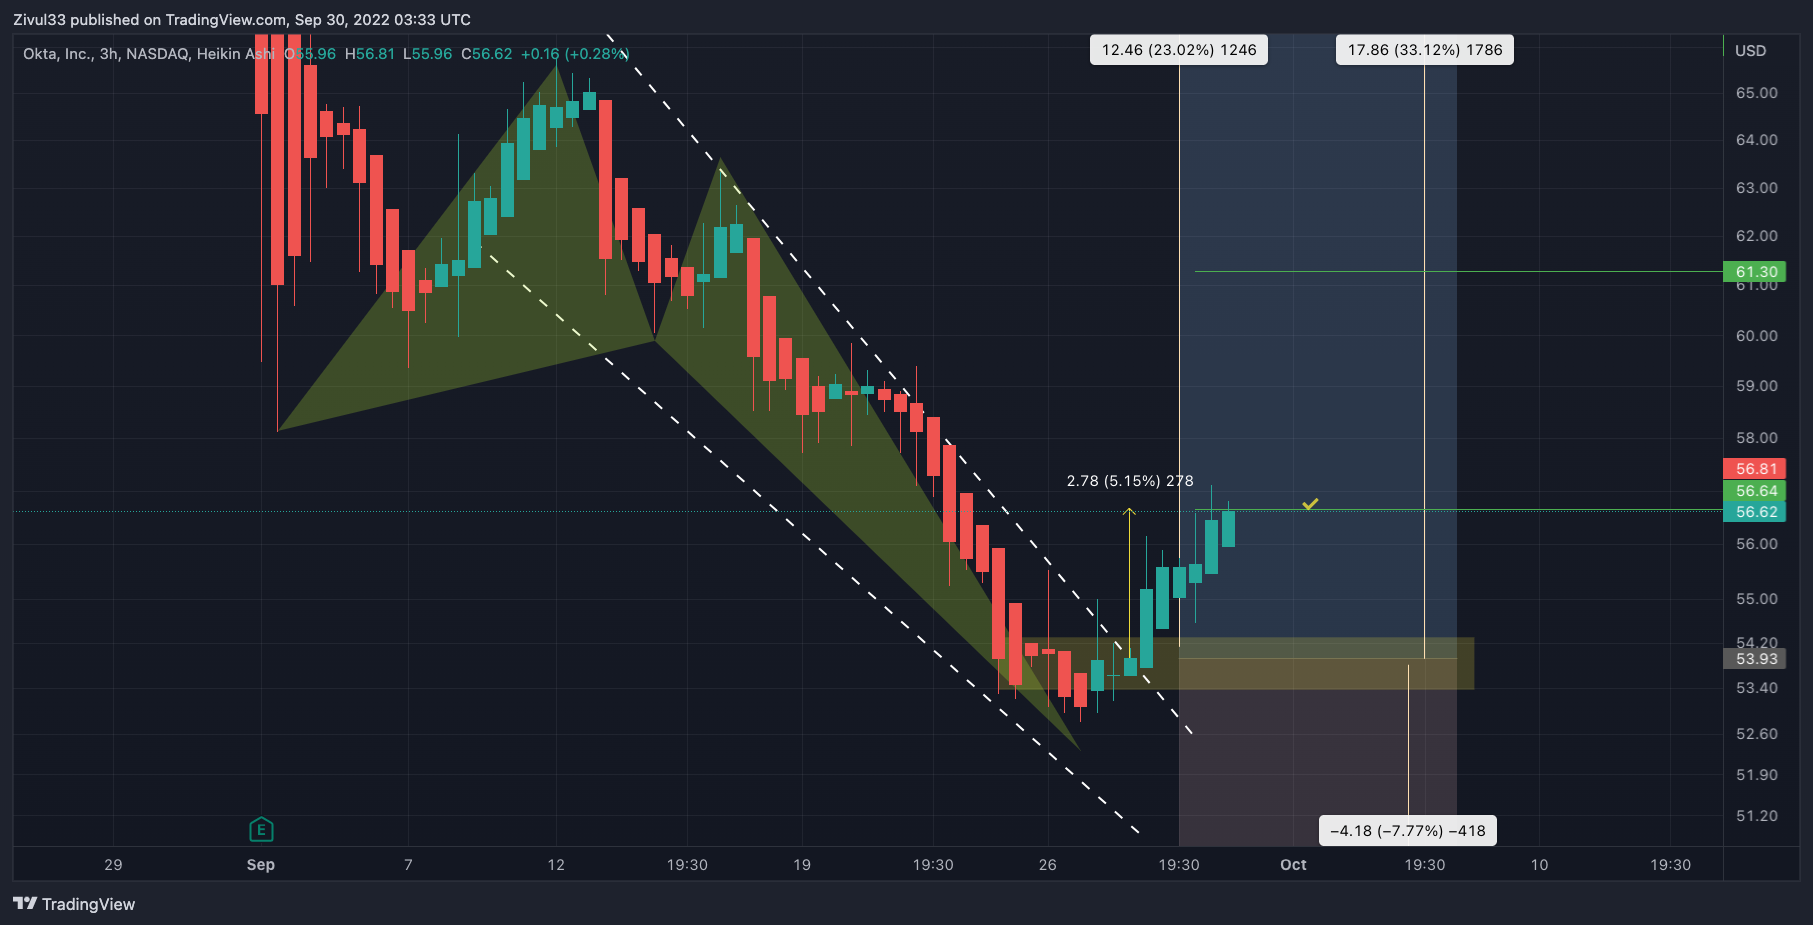The width and height of the screenshot is (1813, 925).
Task: Click the 56.62 current price label
Action: click(1756, 512)
